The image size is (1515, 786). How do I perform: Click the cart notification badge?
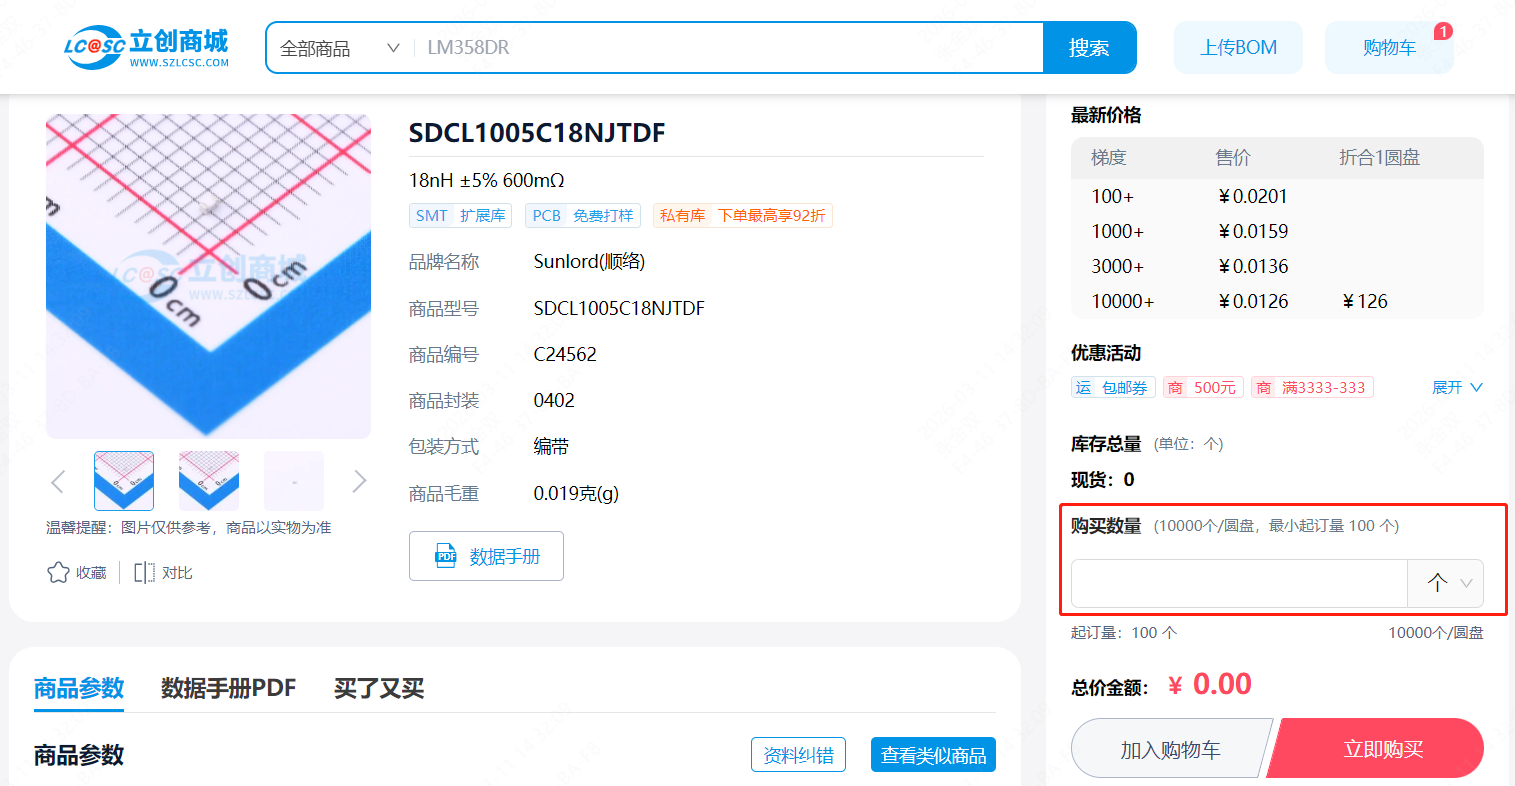pyautogui.click(x=1442, y=31)
